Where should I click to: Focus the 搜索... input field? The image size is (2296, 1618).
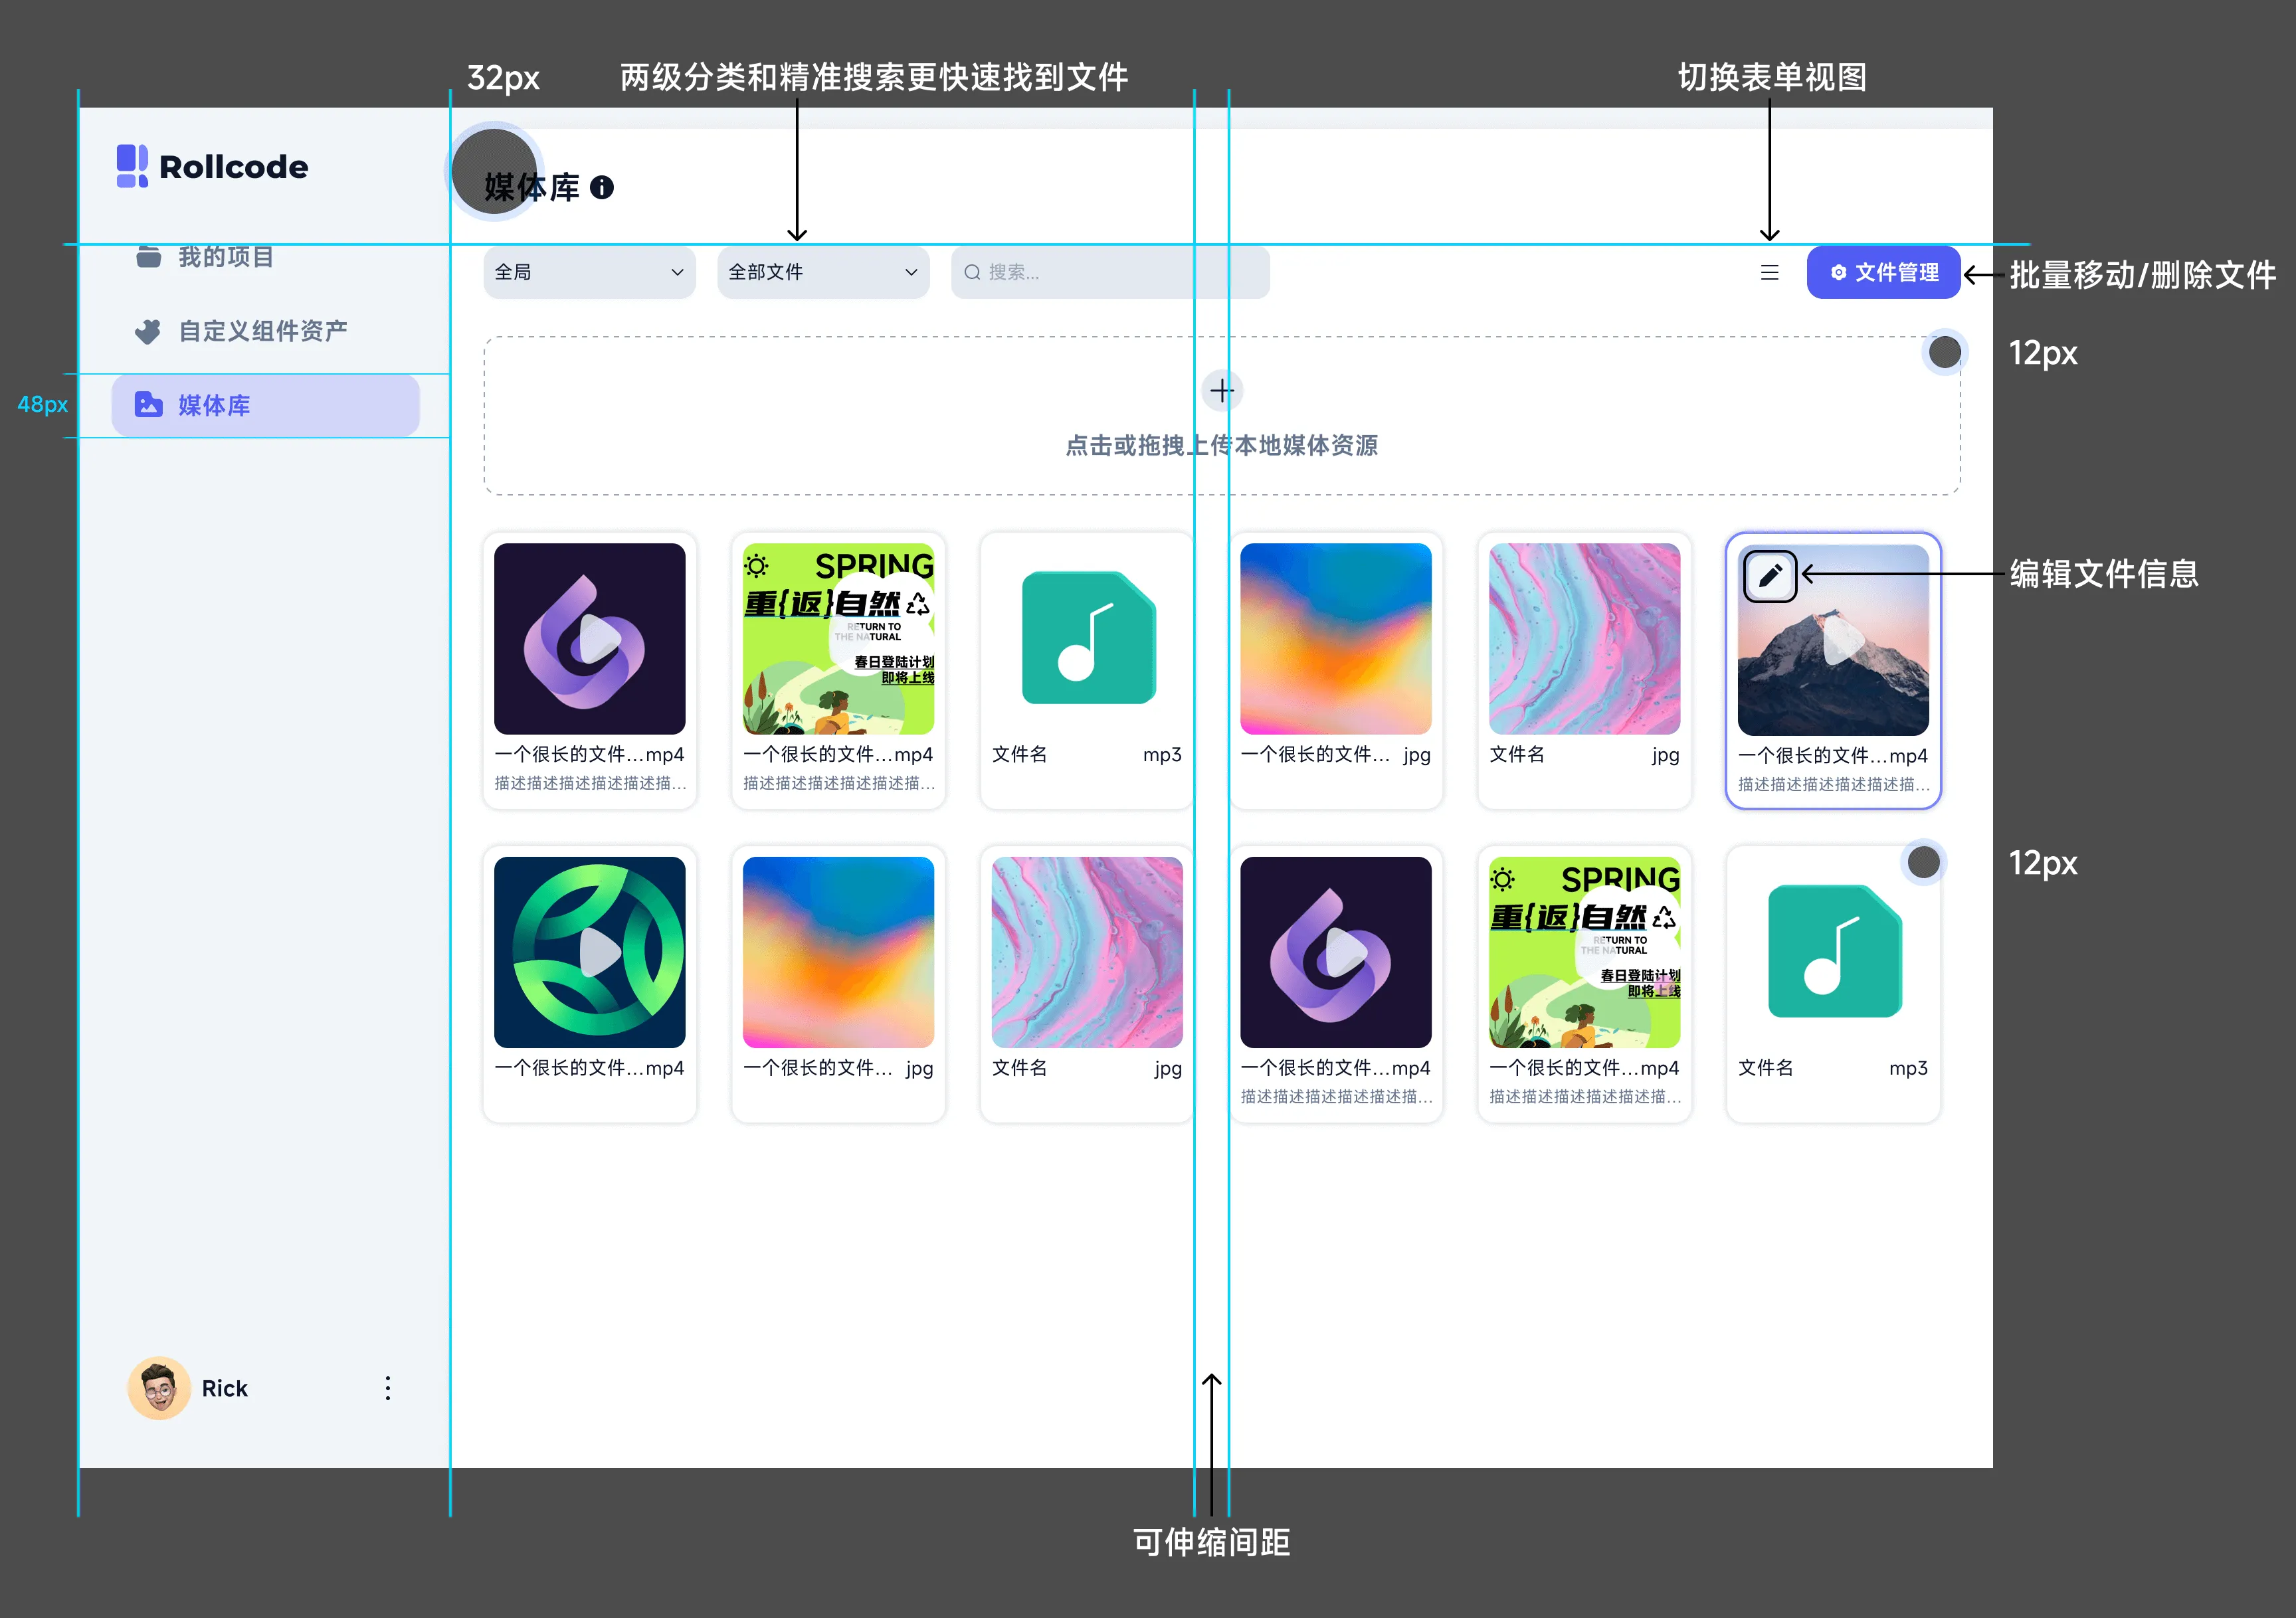pyautogui.click(x=1110, y=272)
